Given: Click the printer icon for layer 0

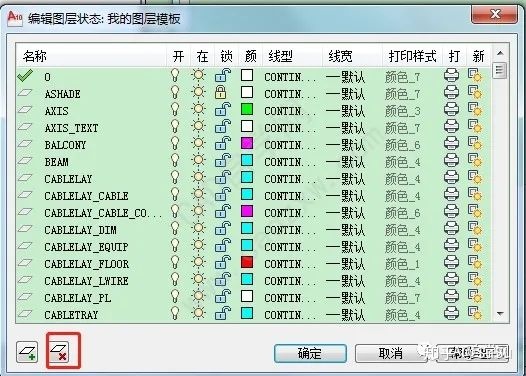Looking at the screenshot, I should click(451, 75).
